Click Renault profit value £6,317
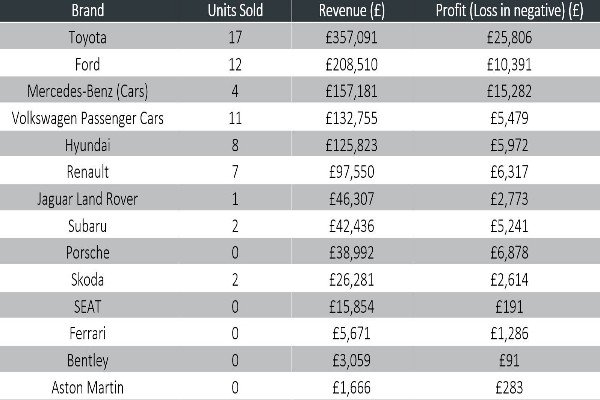Screen dimensions: 600x400 509,172
